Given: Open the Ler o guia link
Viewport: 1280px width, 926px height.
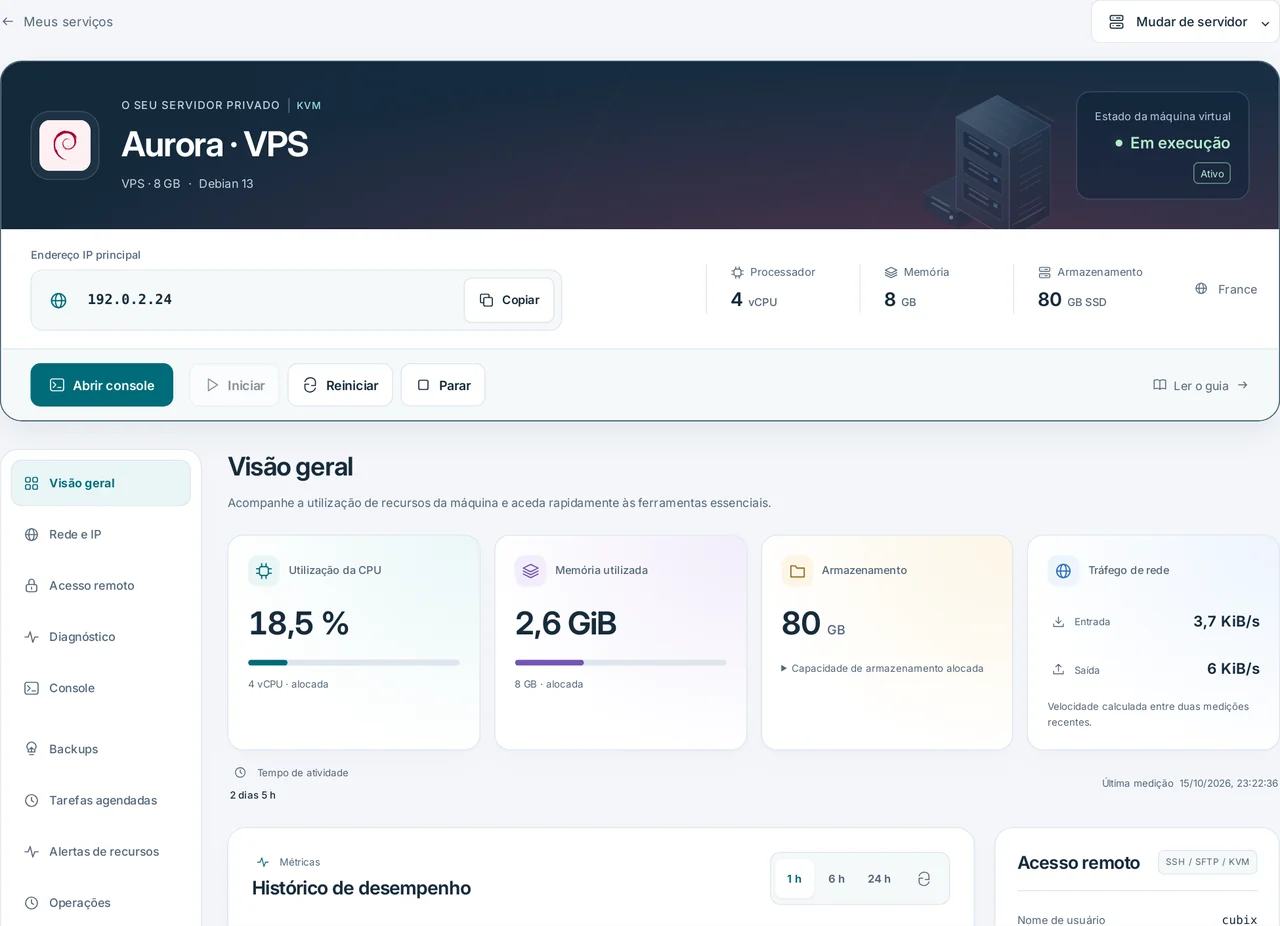Looking at the screenshot, I should [x=1200, y=385].
